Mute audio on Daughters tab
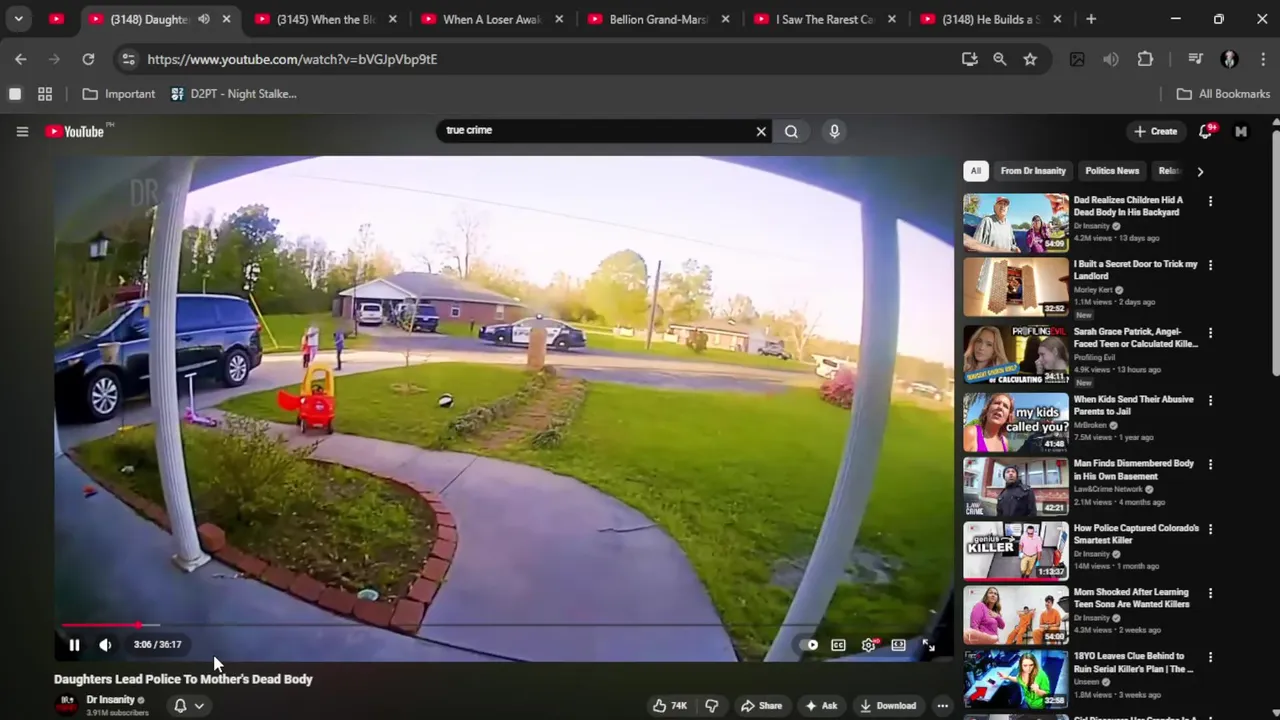Viewport: 1280px width, 720px height. (x=204, y=19)
